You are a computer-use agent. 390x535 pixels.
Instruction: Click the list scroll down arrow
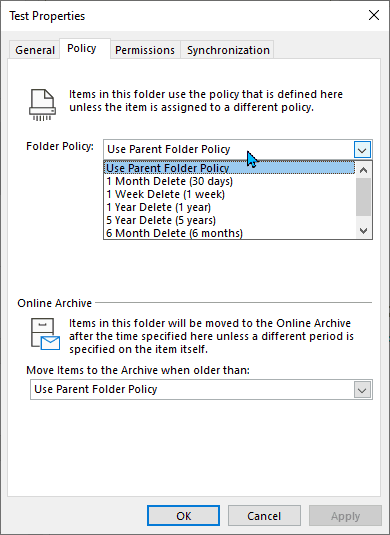363,231
